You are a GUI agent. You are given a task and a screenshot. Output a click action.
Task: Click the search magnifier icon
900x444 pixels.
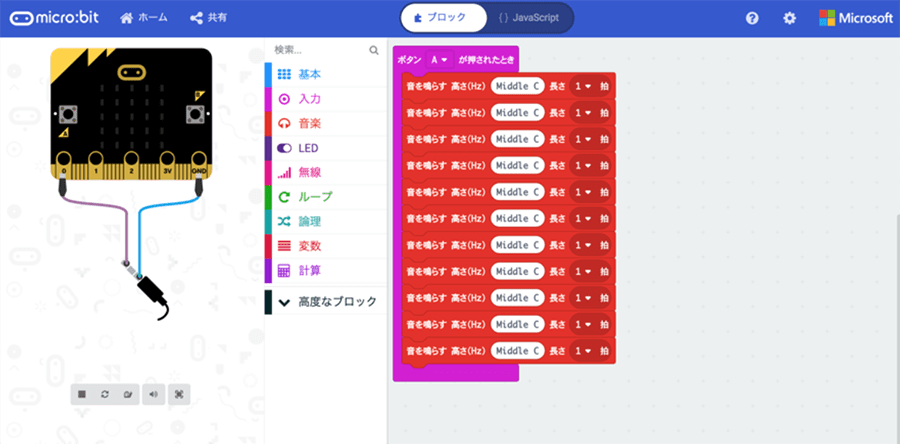tap(374, 50)
